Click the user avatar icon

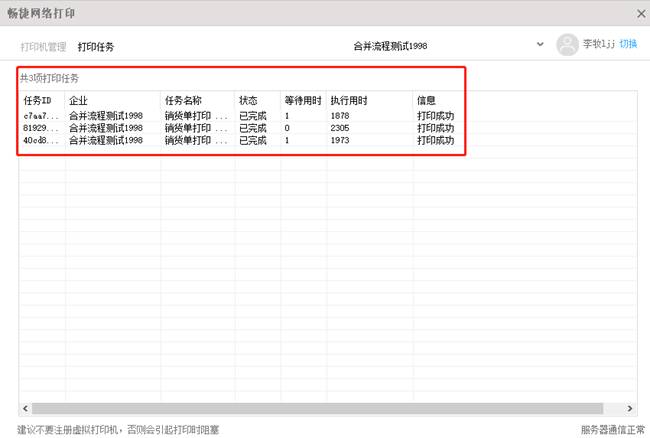[568, 45]
